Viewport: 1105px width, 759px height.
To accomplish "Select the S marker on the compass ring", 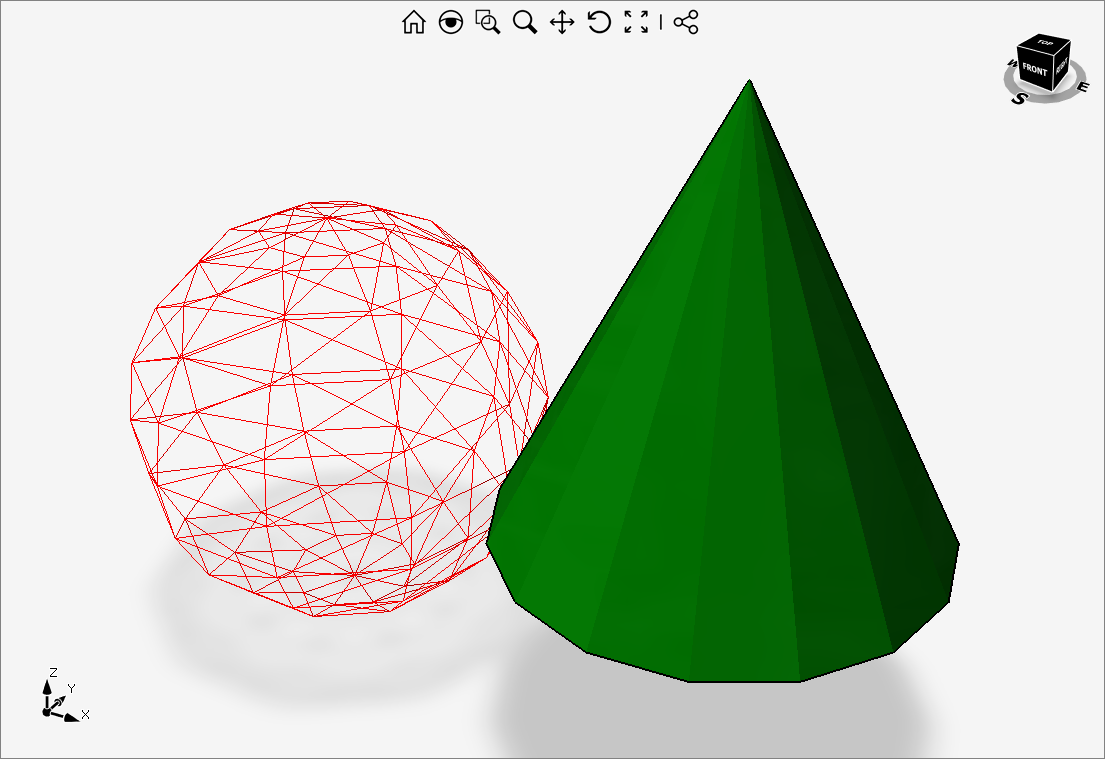I will pos(1019,98).
